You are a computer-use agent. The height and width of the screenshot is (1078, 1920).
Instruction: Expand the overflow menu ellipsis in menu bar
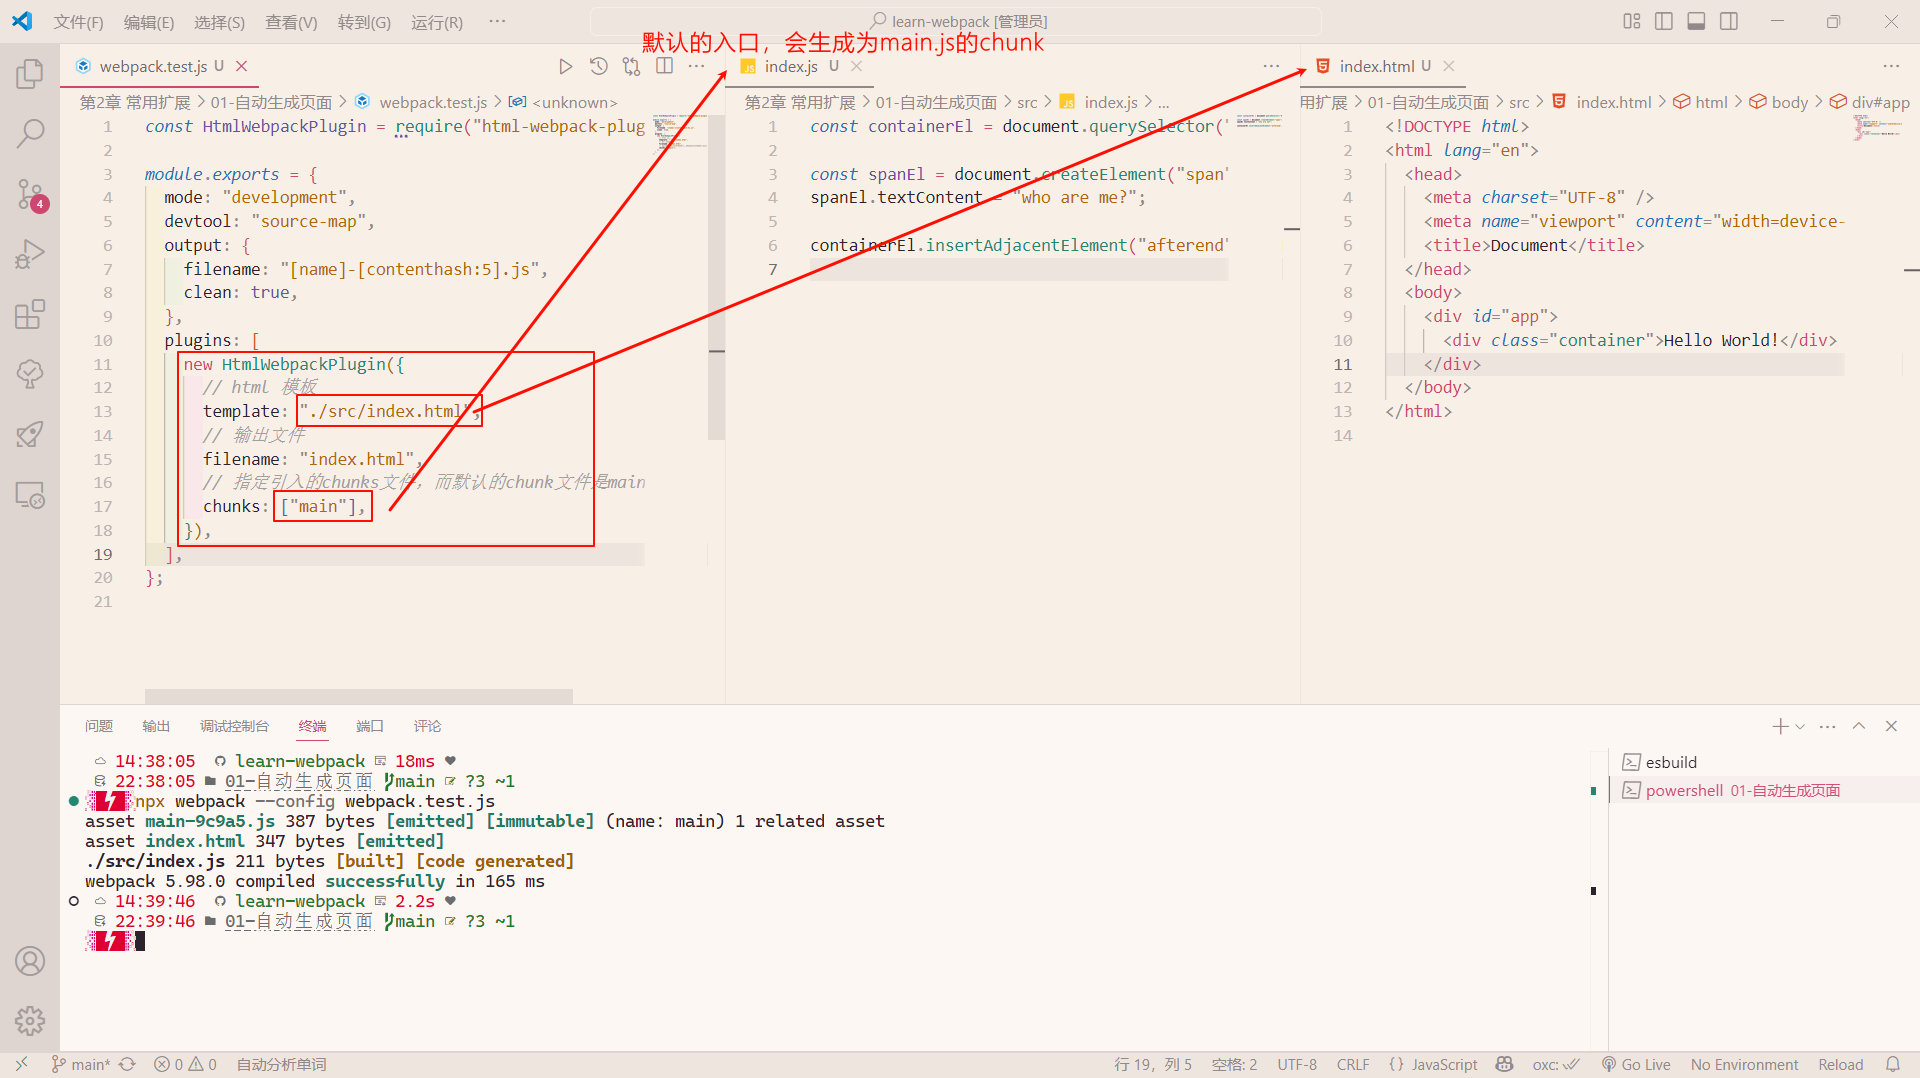pyautogui.click(x=497, y=21)
